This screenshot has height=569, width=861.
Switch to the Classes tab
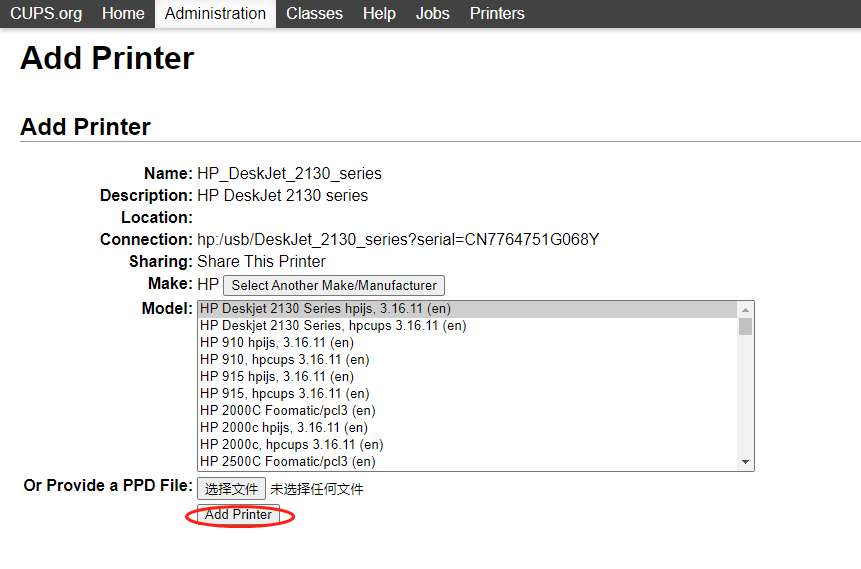coord(314,13)
